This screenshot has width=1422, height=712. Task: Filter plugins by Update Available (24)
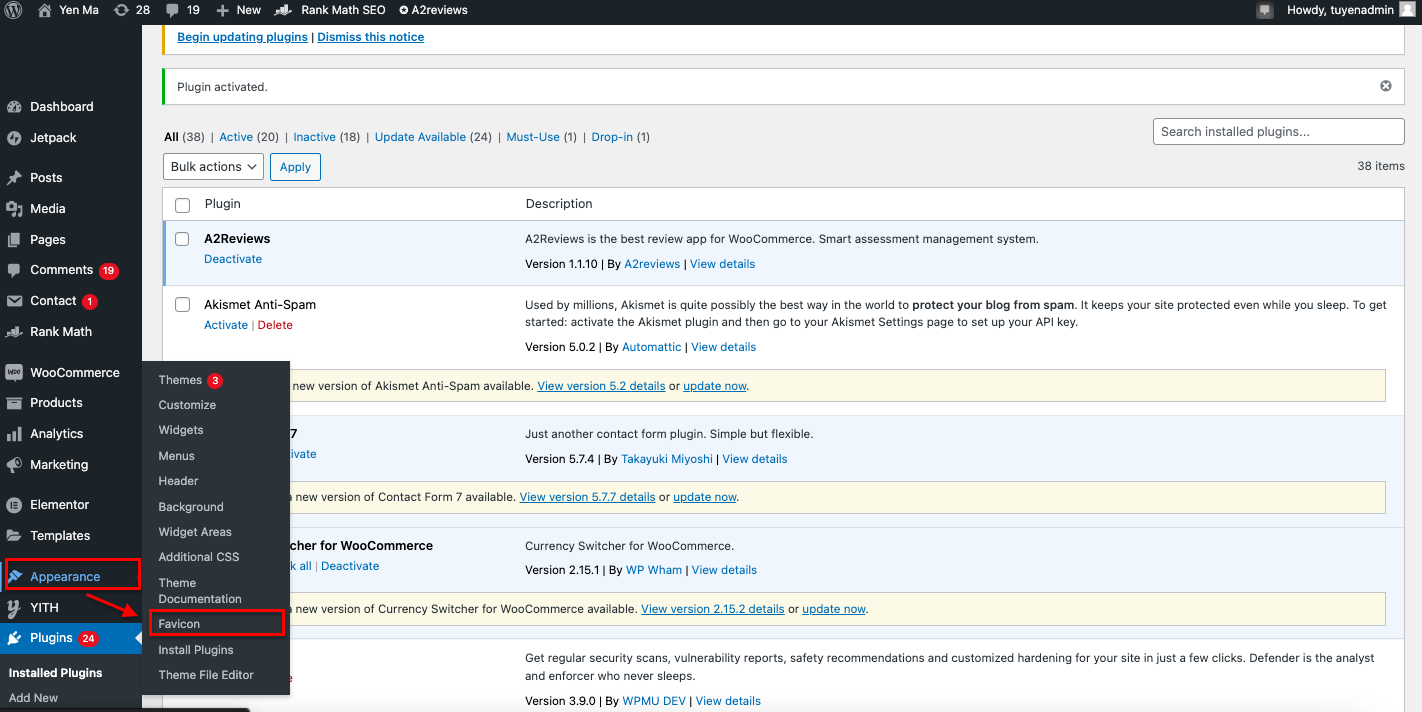click(x=433, y=137)
